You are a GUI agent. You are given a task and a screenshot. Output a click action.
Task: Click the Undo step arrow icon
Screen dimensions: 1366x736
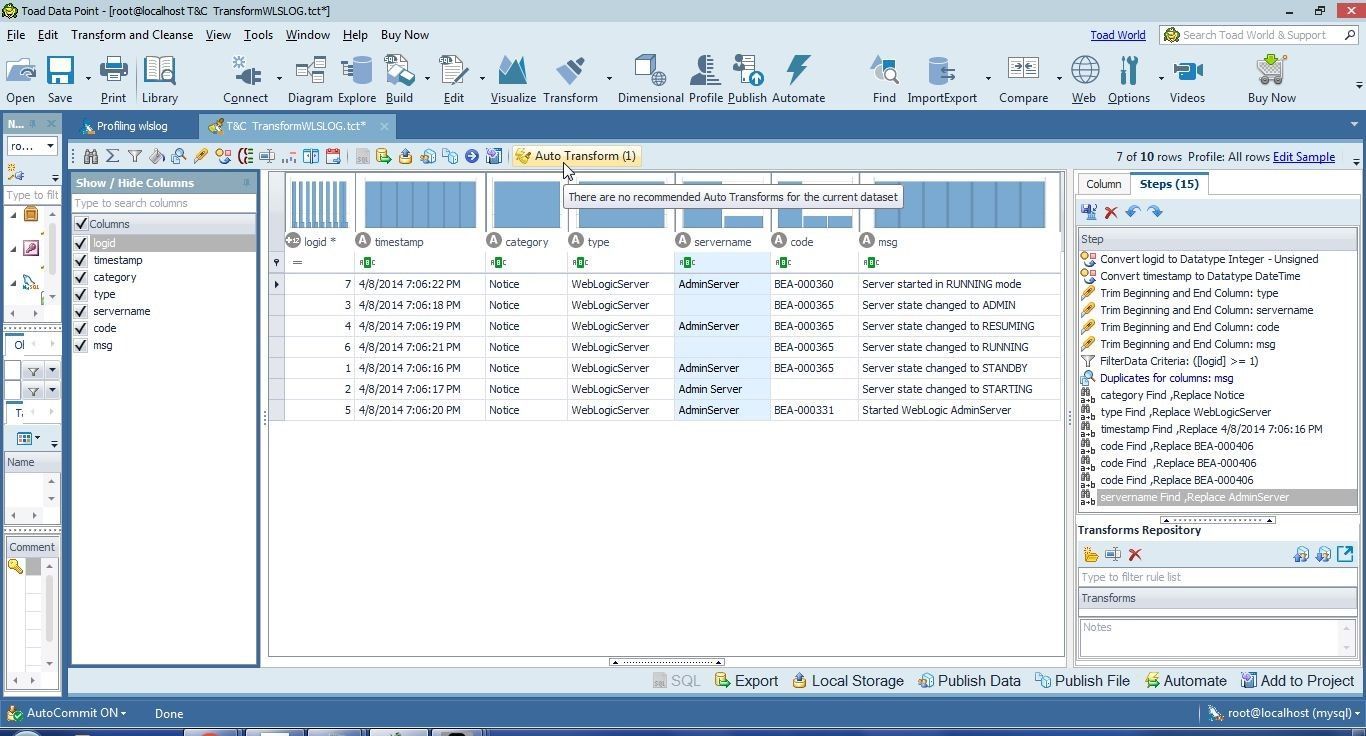click(x=1133, y=212)
